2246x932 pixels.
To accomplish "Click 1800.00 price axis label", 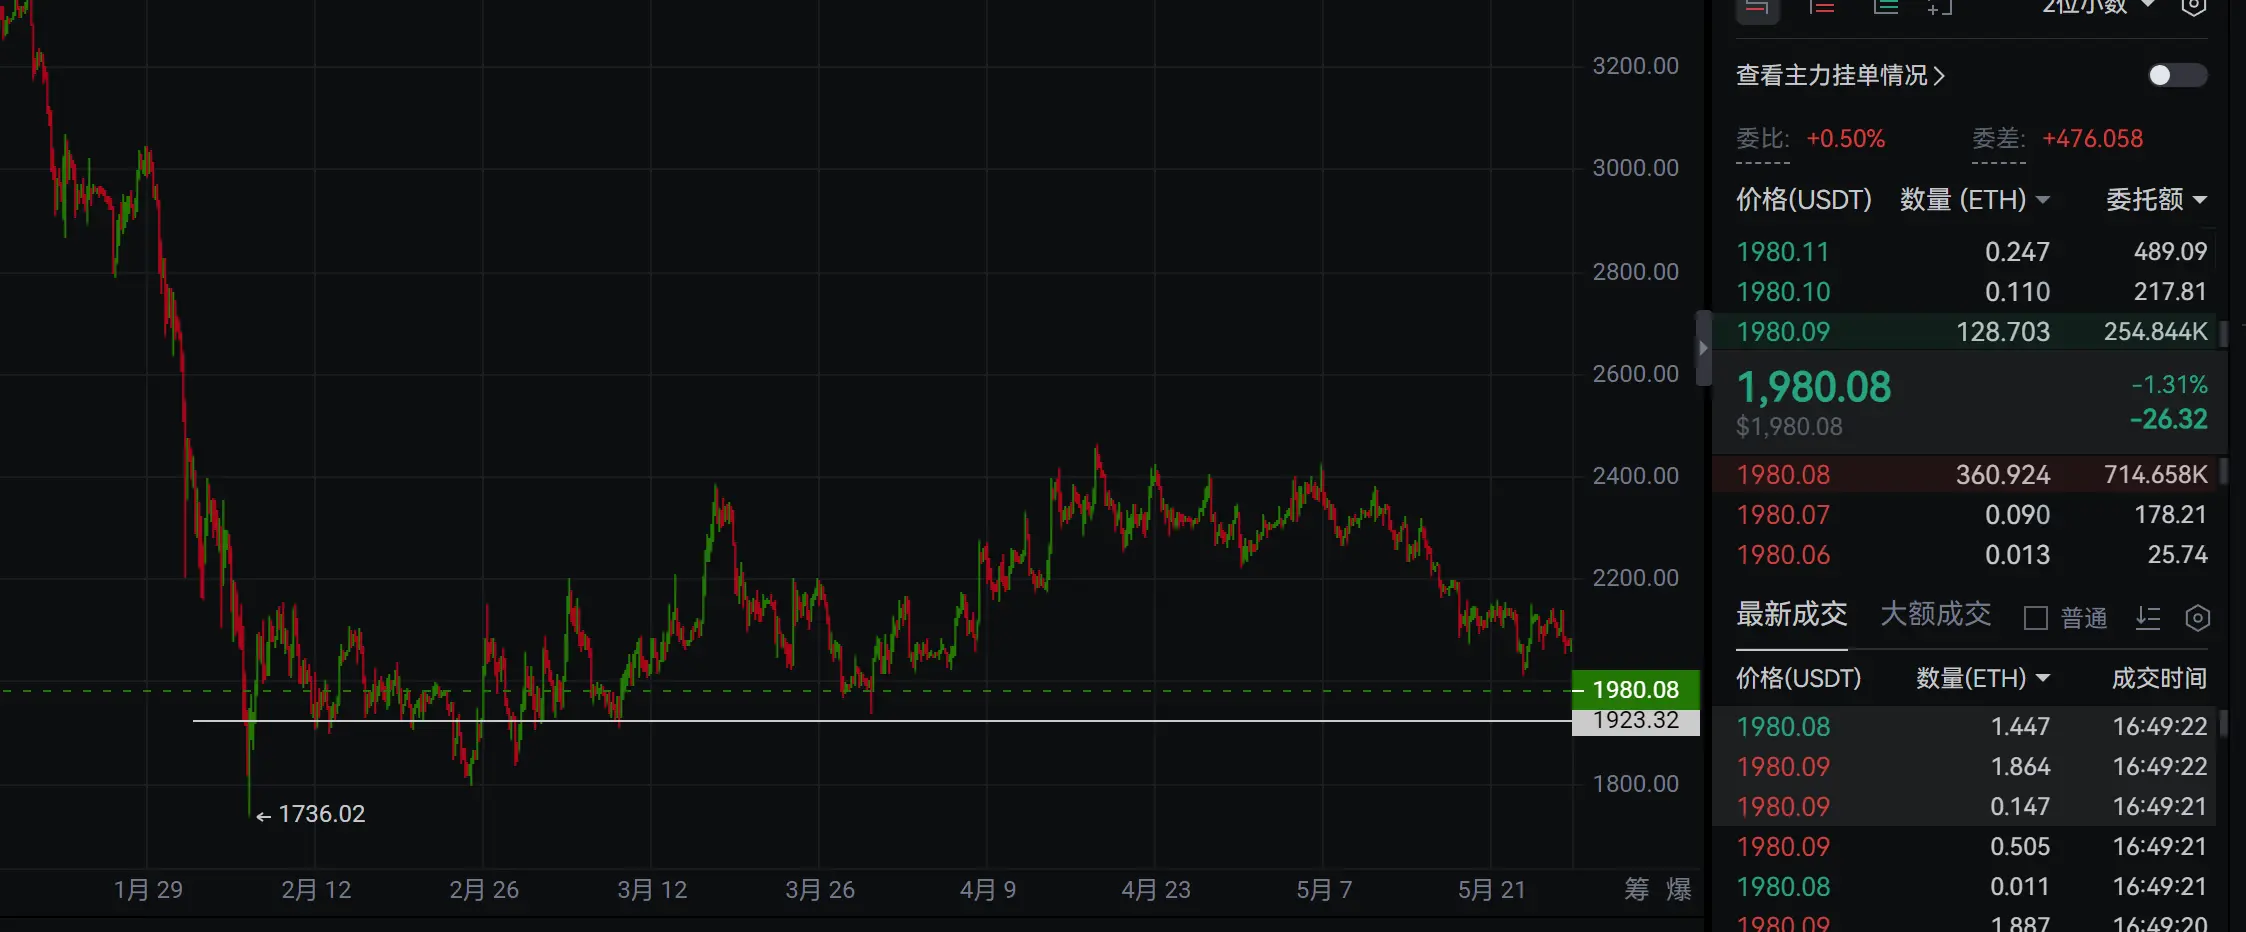I will [x=1635, y=784].
